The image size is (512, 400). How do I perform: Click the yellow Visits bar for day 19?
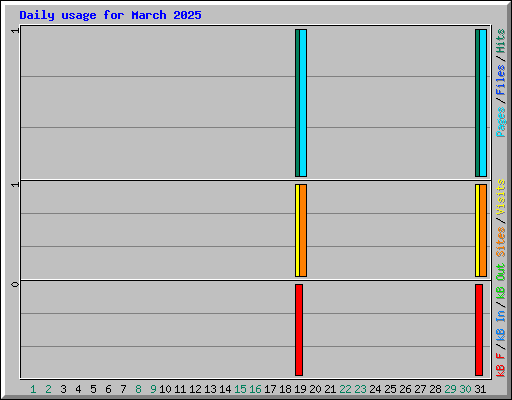297,230
